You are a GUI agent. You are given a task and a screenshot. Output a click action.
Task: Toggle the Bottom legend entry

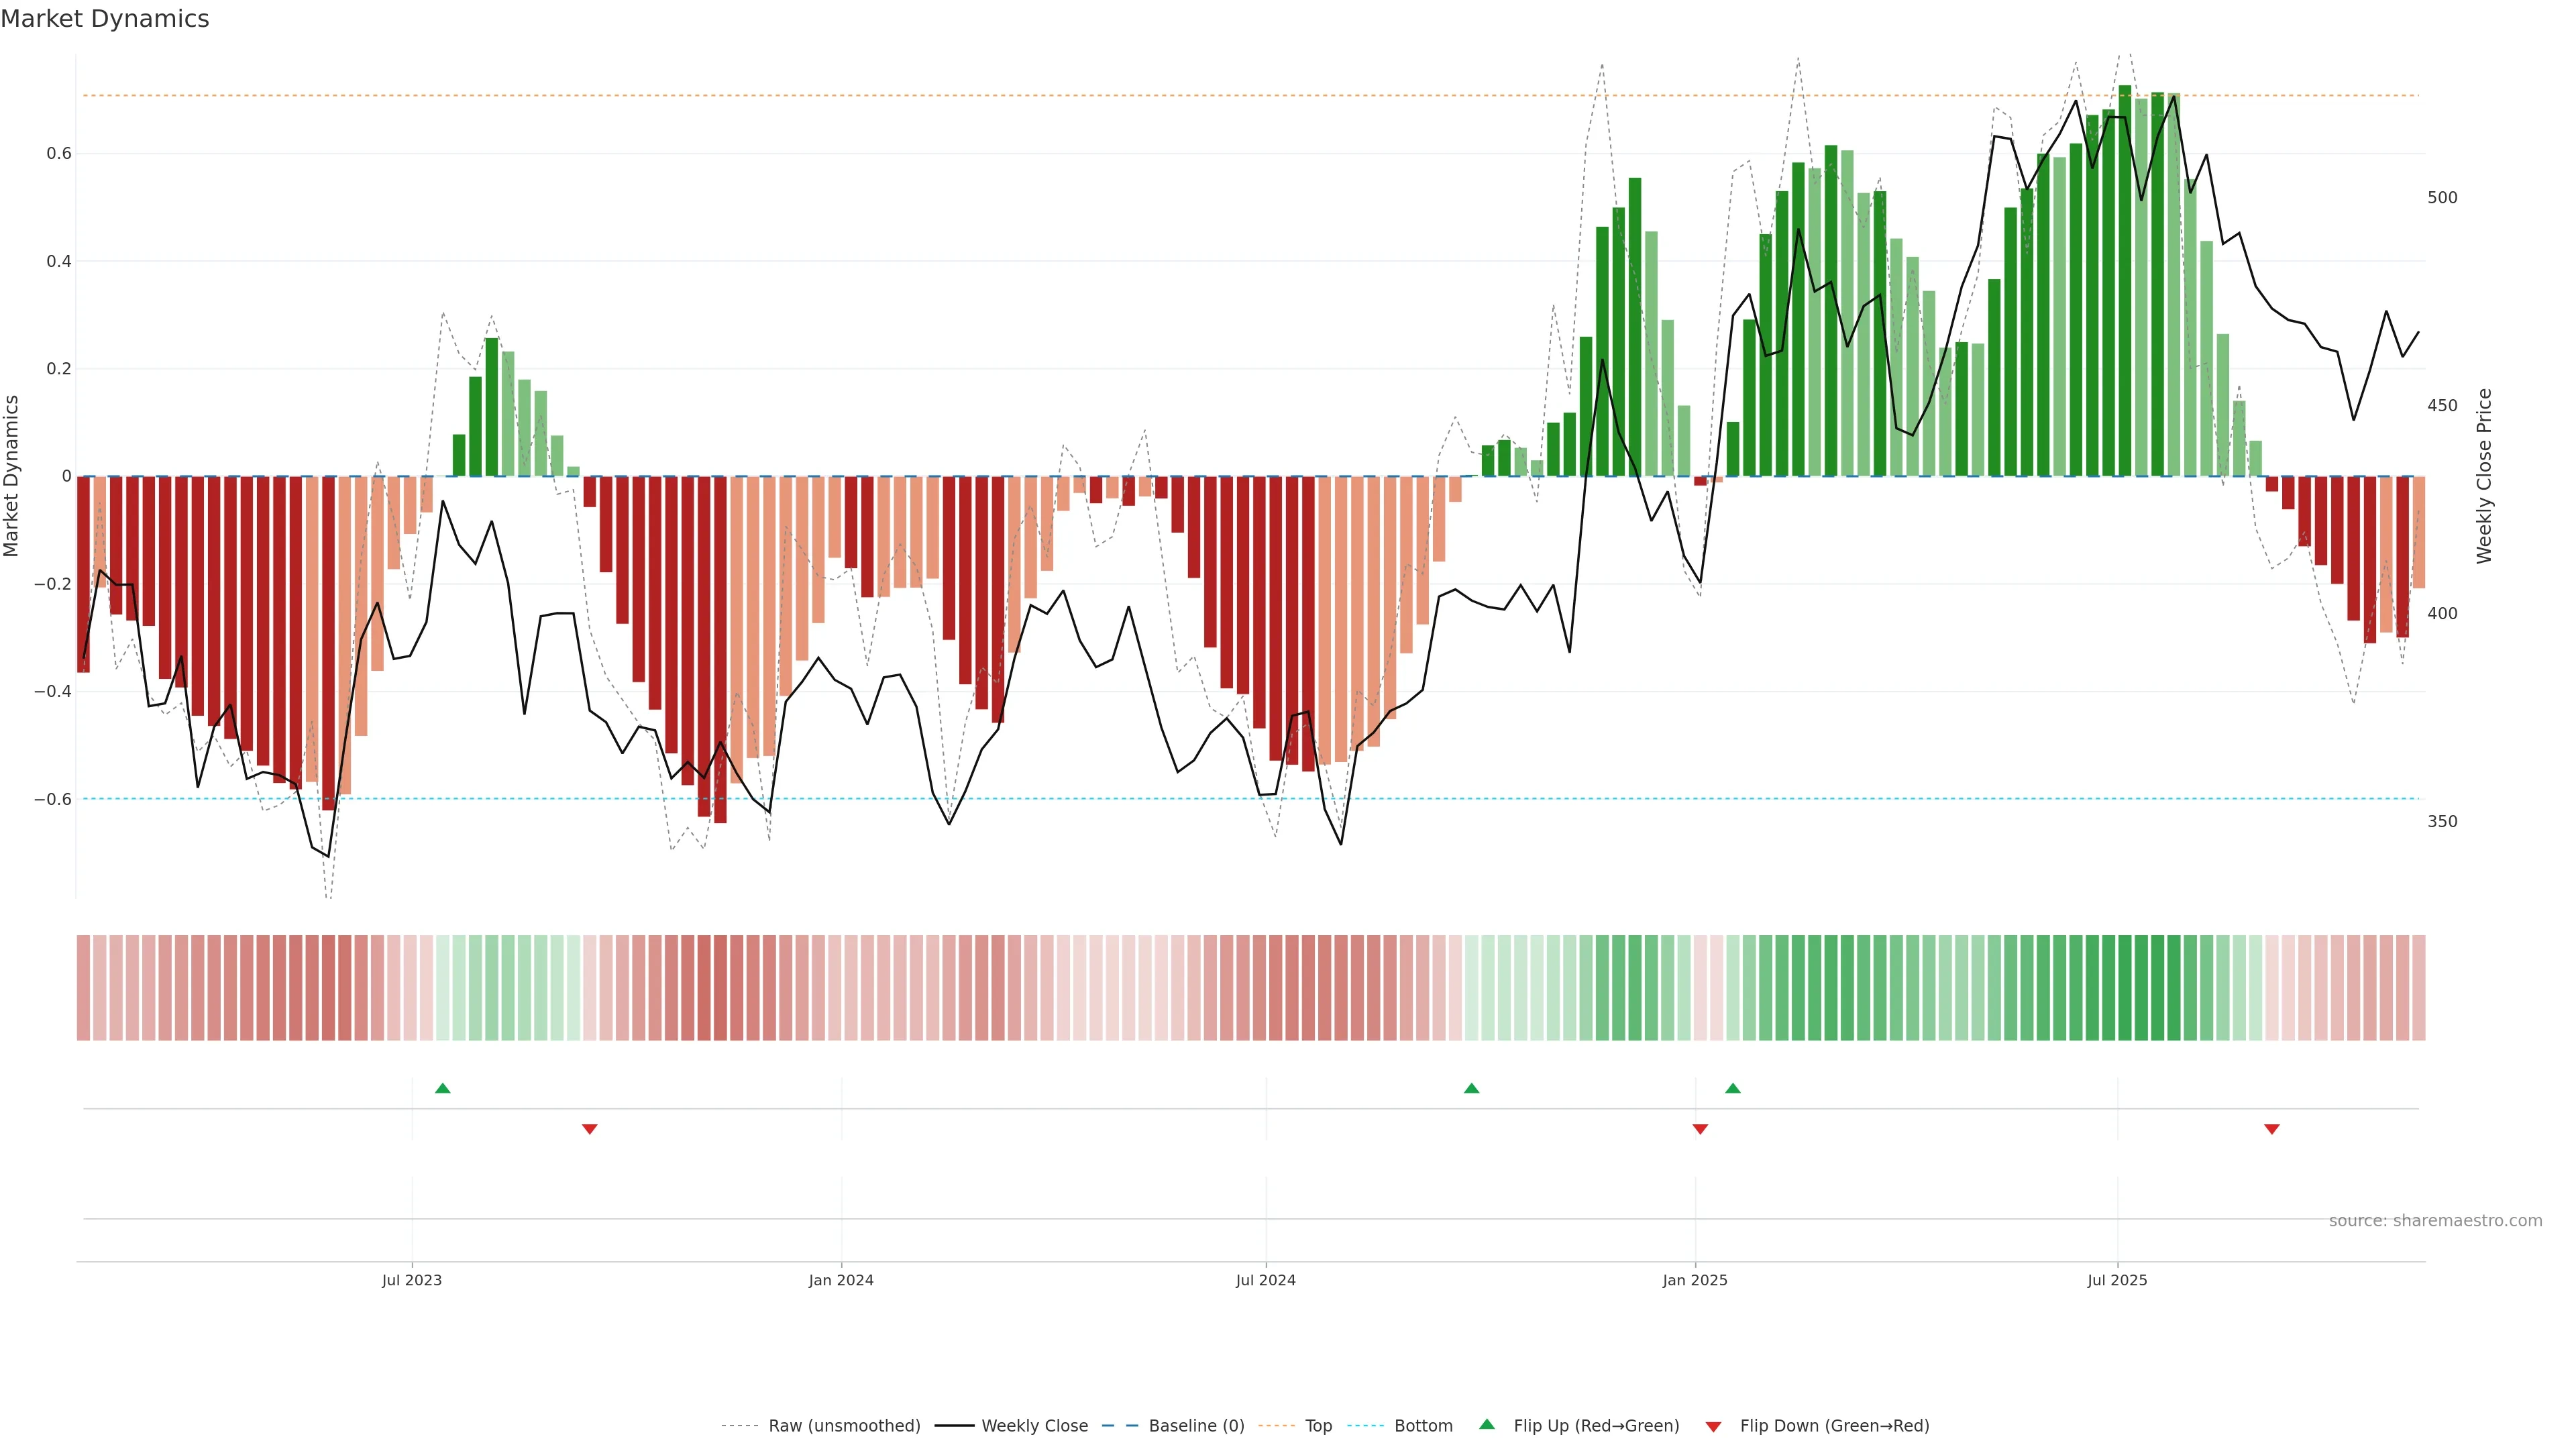coord(1423,1426)
